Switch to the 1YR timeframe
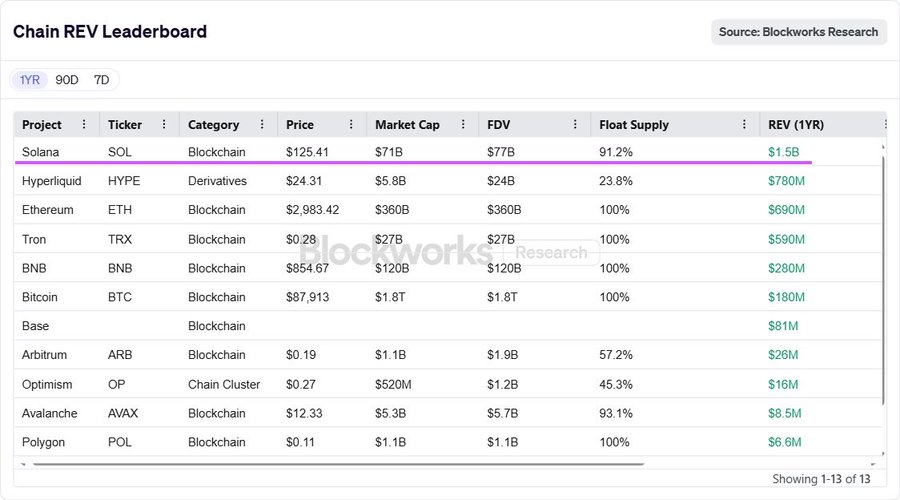900x500 pixels. [x=30, y=80]
